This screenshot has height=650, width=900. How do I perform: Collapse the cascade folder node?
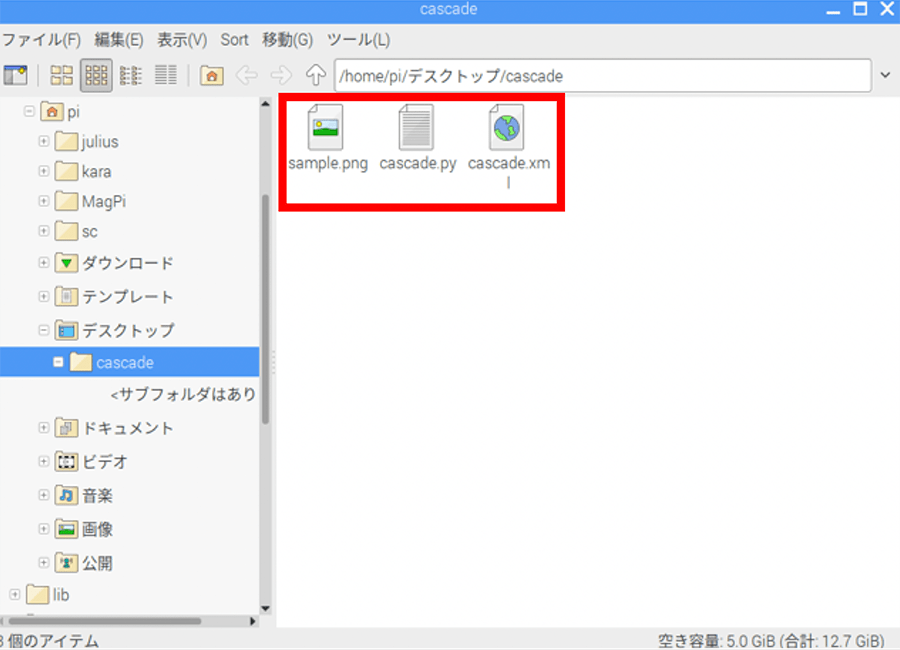(x=58, y=362)
